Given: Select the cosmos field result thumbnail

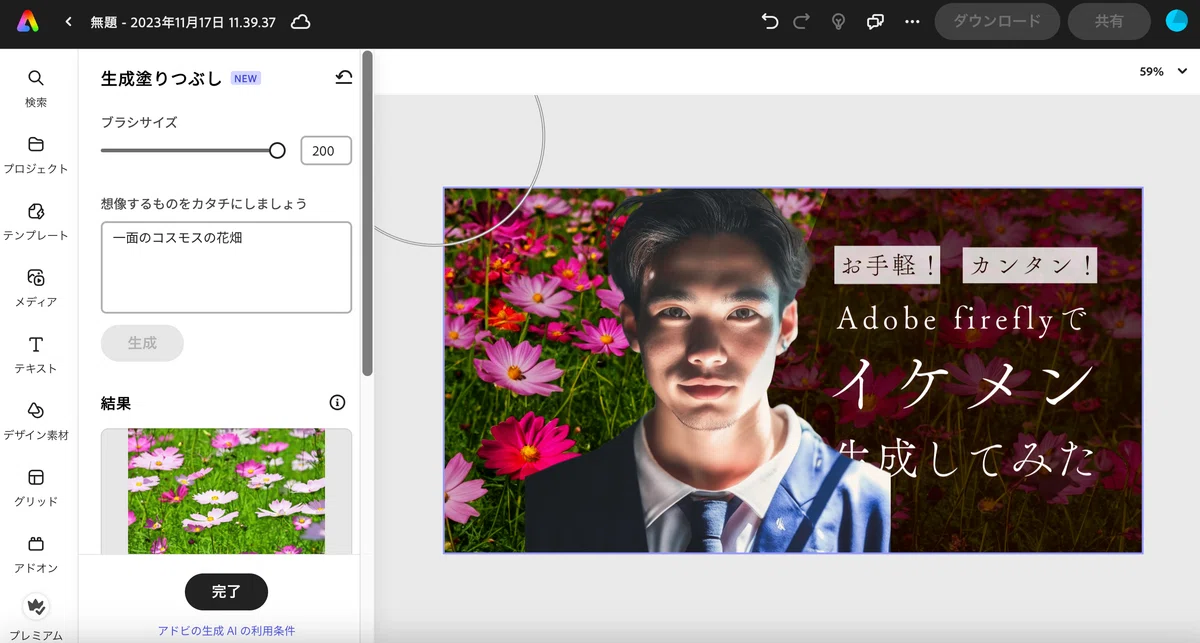Looking at the screenshot, I should 226,491.
